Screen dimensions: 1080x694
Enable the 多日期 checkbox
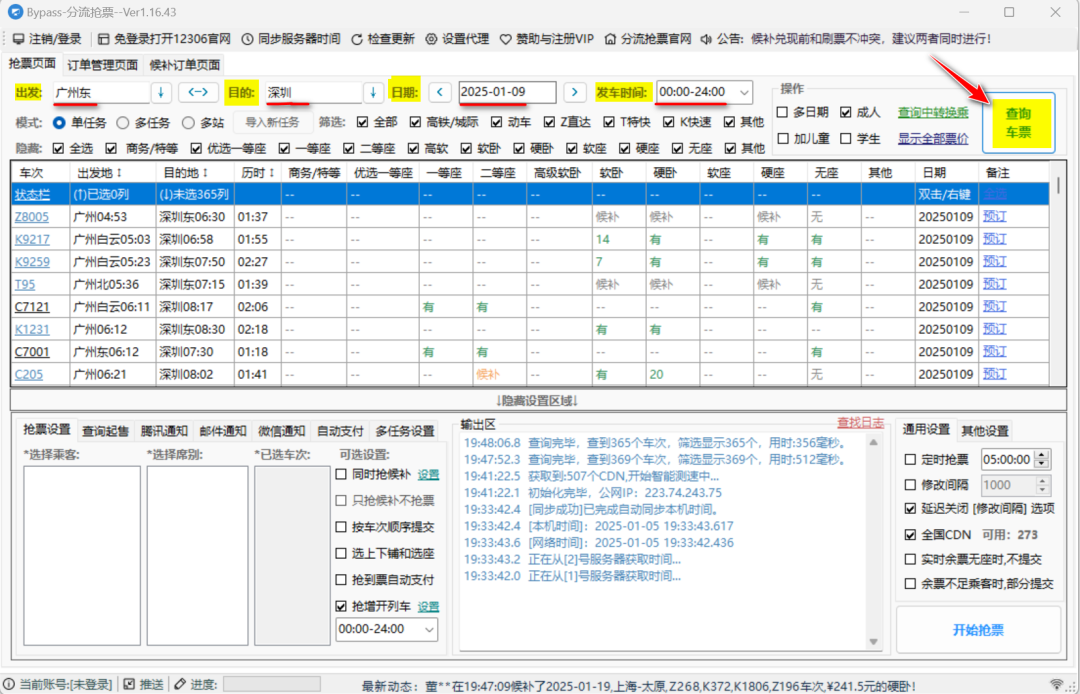pos(783,113)
